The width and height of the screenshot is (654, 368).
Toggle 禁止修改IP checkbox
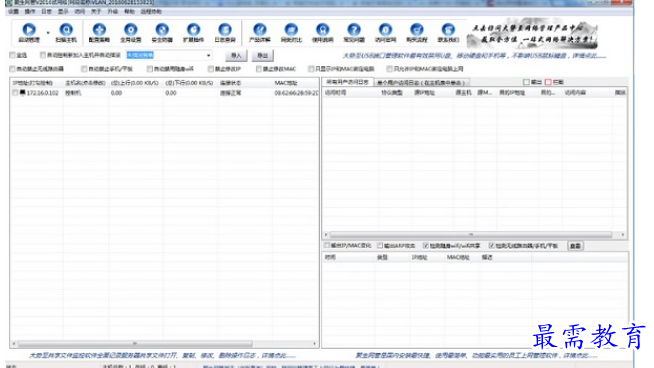pos(211,69)
